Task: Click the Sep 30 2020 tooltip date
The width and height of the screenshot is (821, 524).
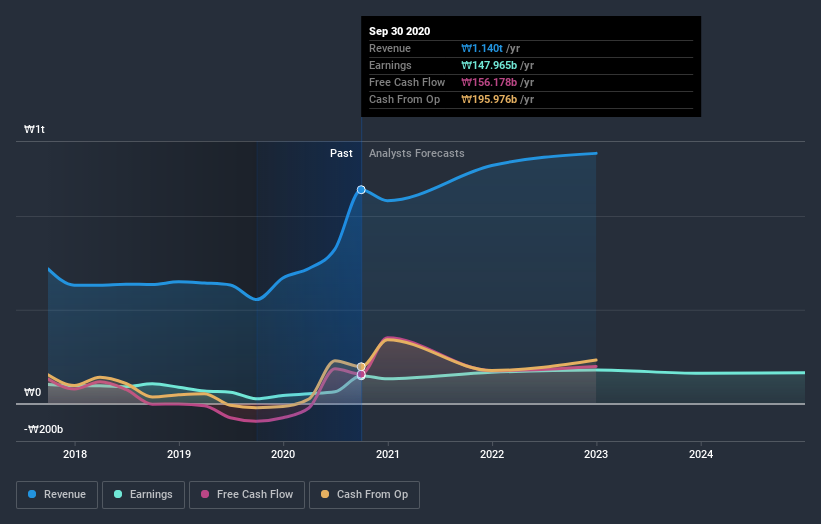Action: [400, 31]
